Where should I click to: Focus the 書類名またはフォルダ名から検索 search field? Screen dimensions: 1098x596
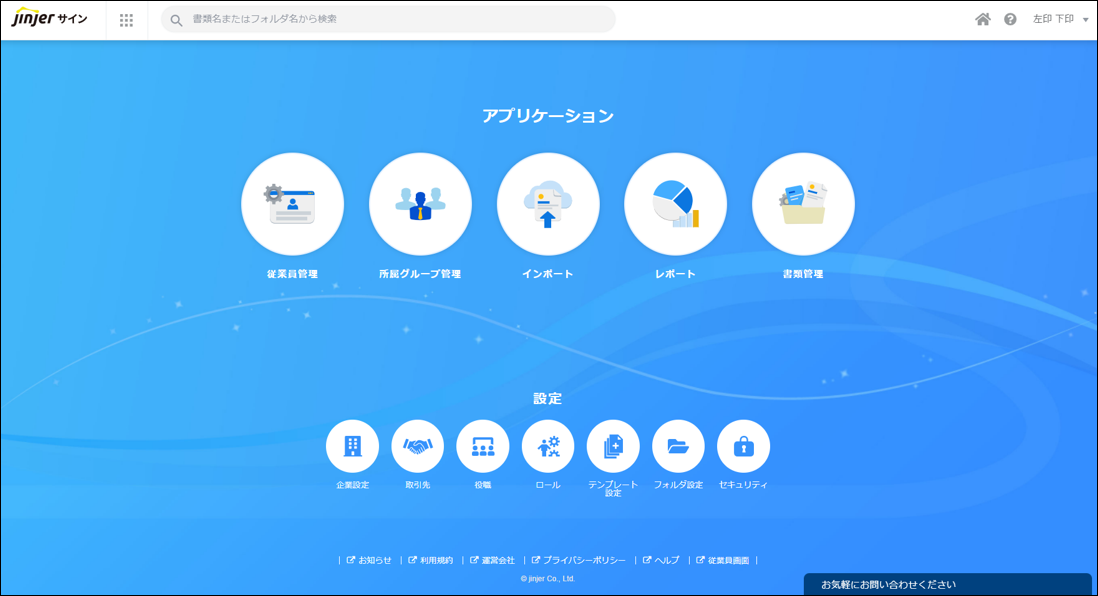[389, 20]
